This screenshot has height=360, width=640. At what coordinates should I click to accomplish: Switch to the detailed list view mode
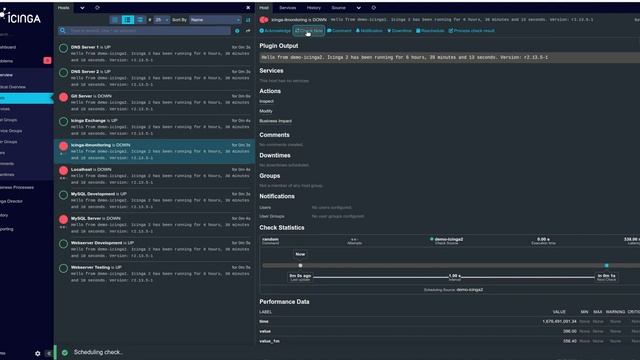pyautogui.click(x=140, y=20)
